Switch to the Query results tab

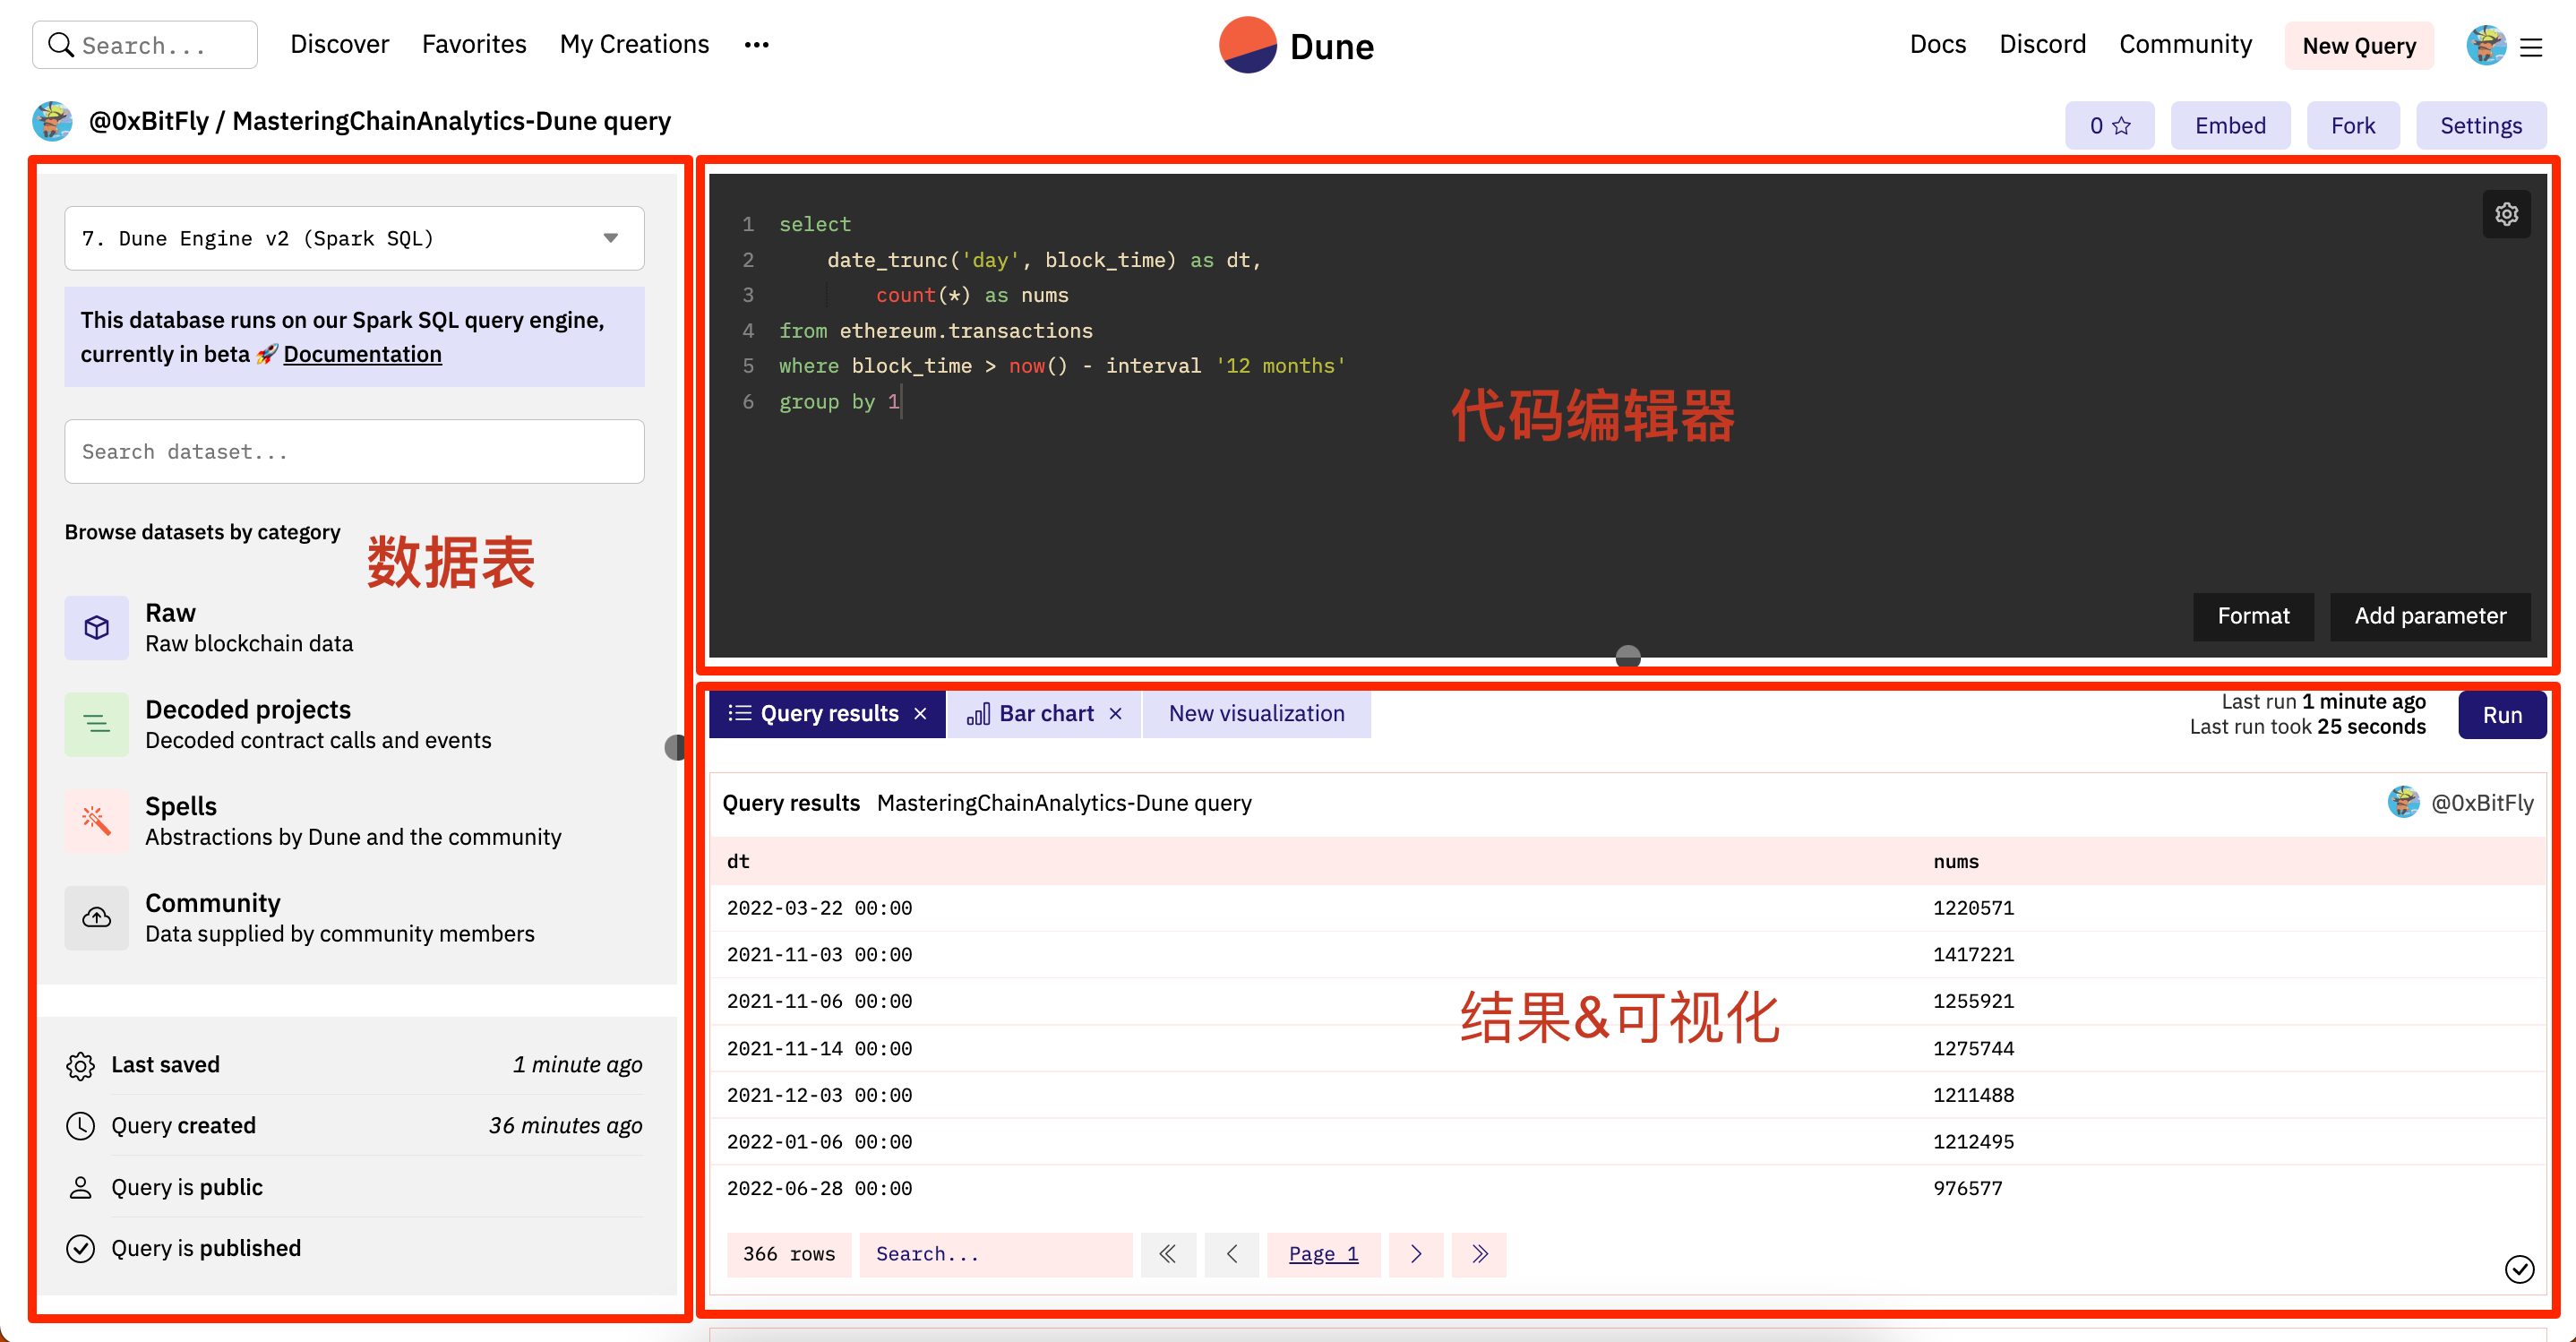pos(826,713)
